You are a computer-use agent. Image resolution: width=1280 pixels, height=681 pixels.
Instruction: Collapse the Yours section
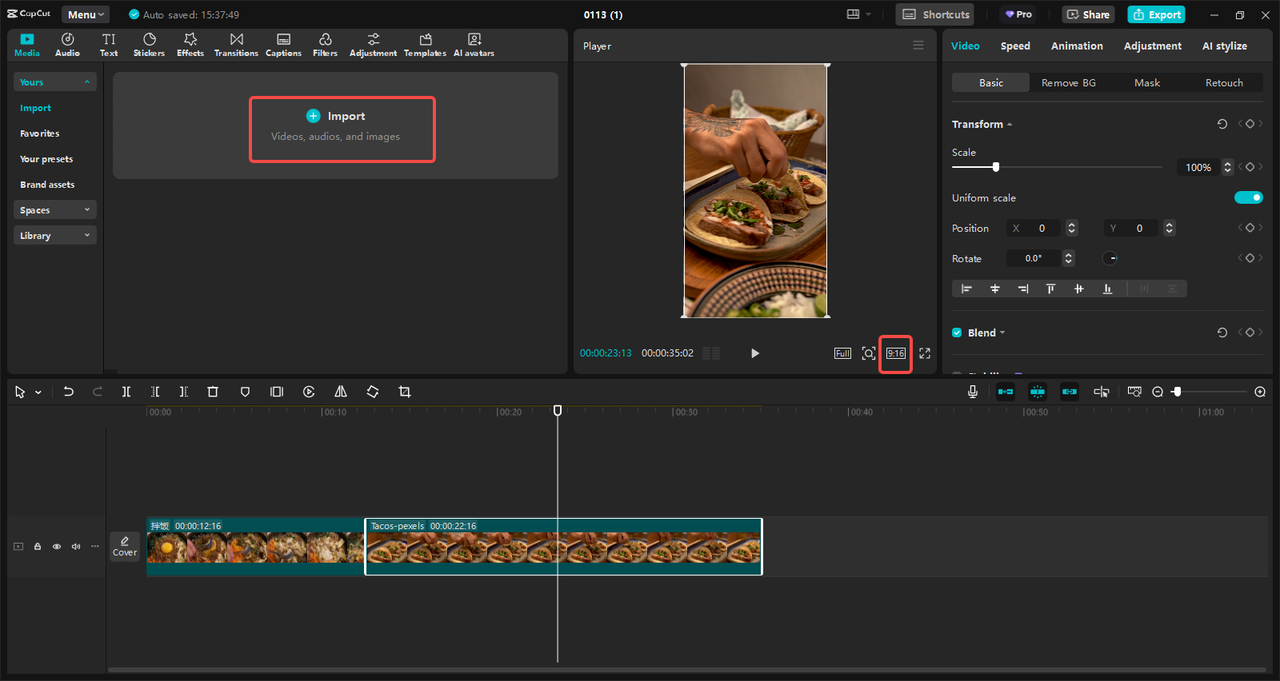55,82
